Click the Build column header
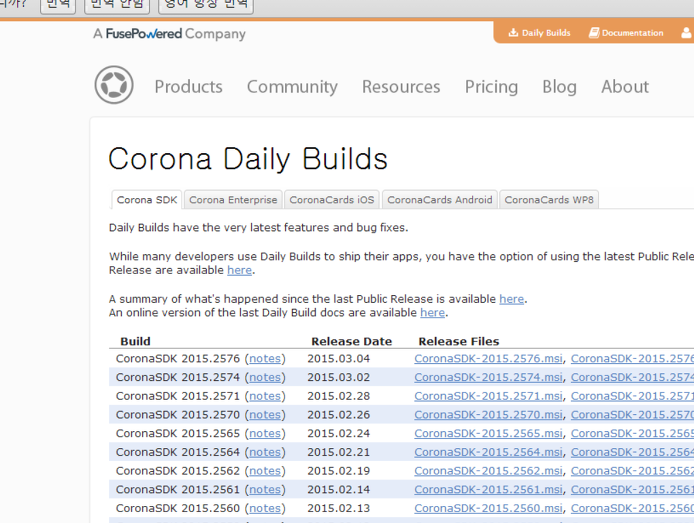The height and width of the screenshot is (523, 694). click(x=135, y=342)
